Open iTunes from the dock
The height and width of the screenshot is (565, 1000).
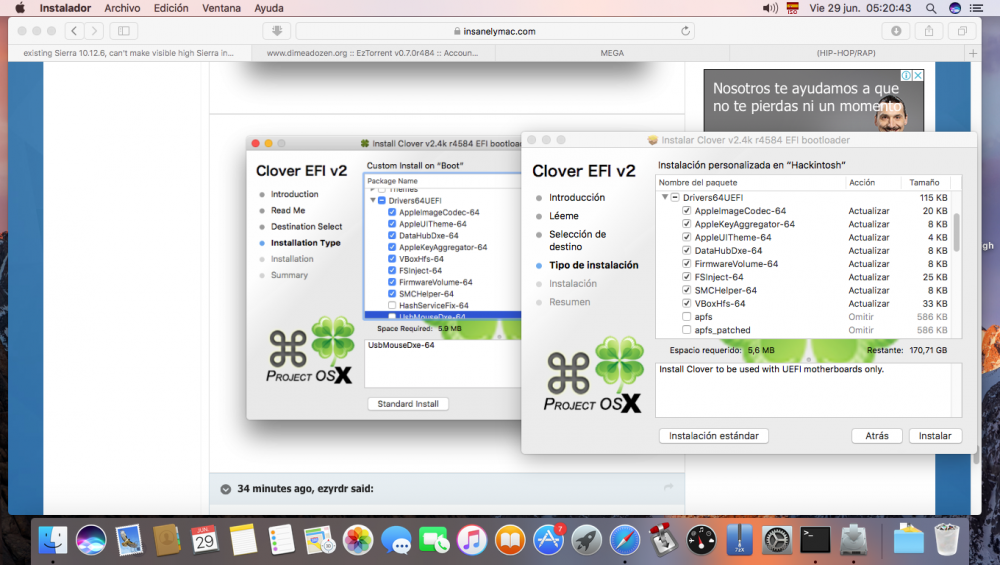click(472, 540)
